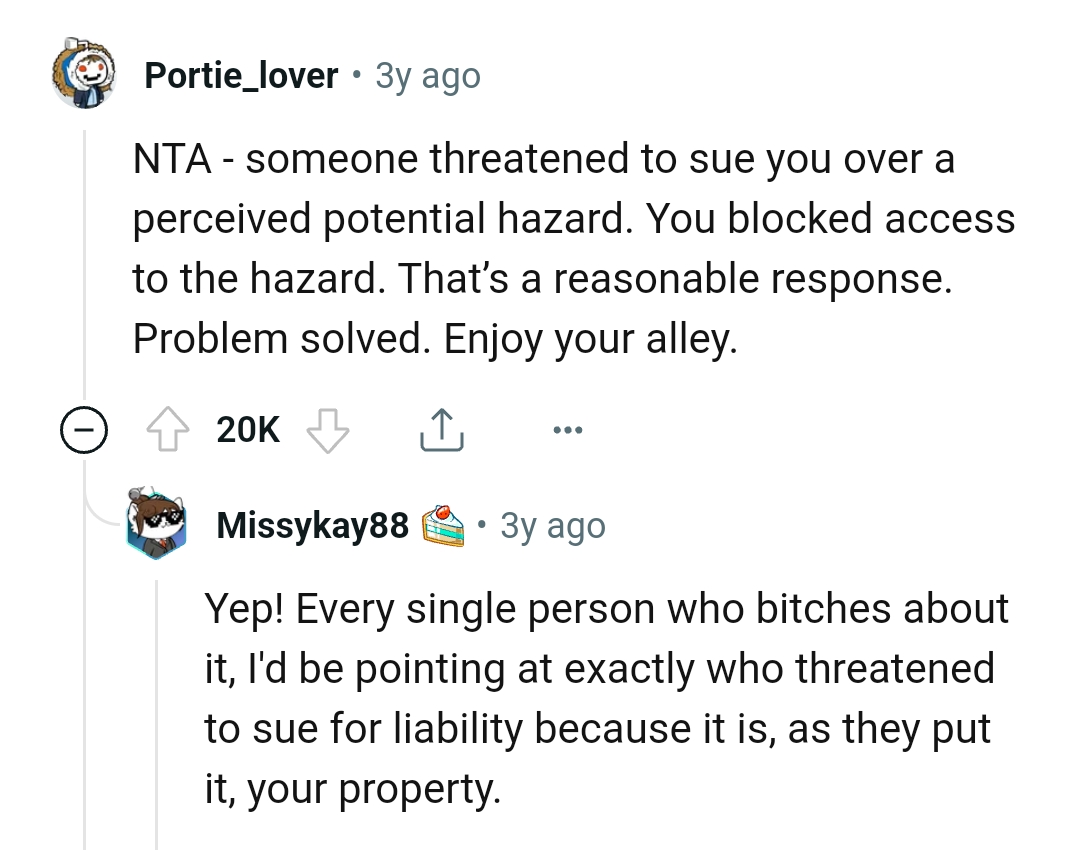Viewport: 1079px width, 850px height.
Task: Click the words 'Enjoy your alley'
Action: coord(590,340)
